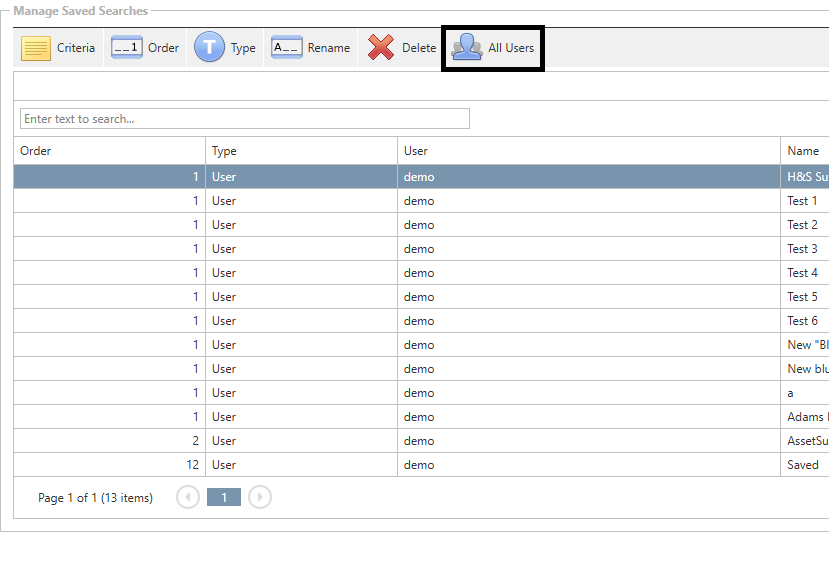Viewport: 829px width, 575px height.
Task: Click the Rename toolbar icon
Action: (287, 48)
